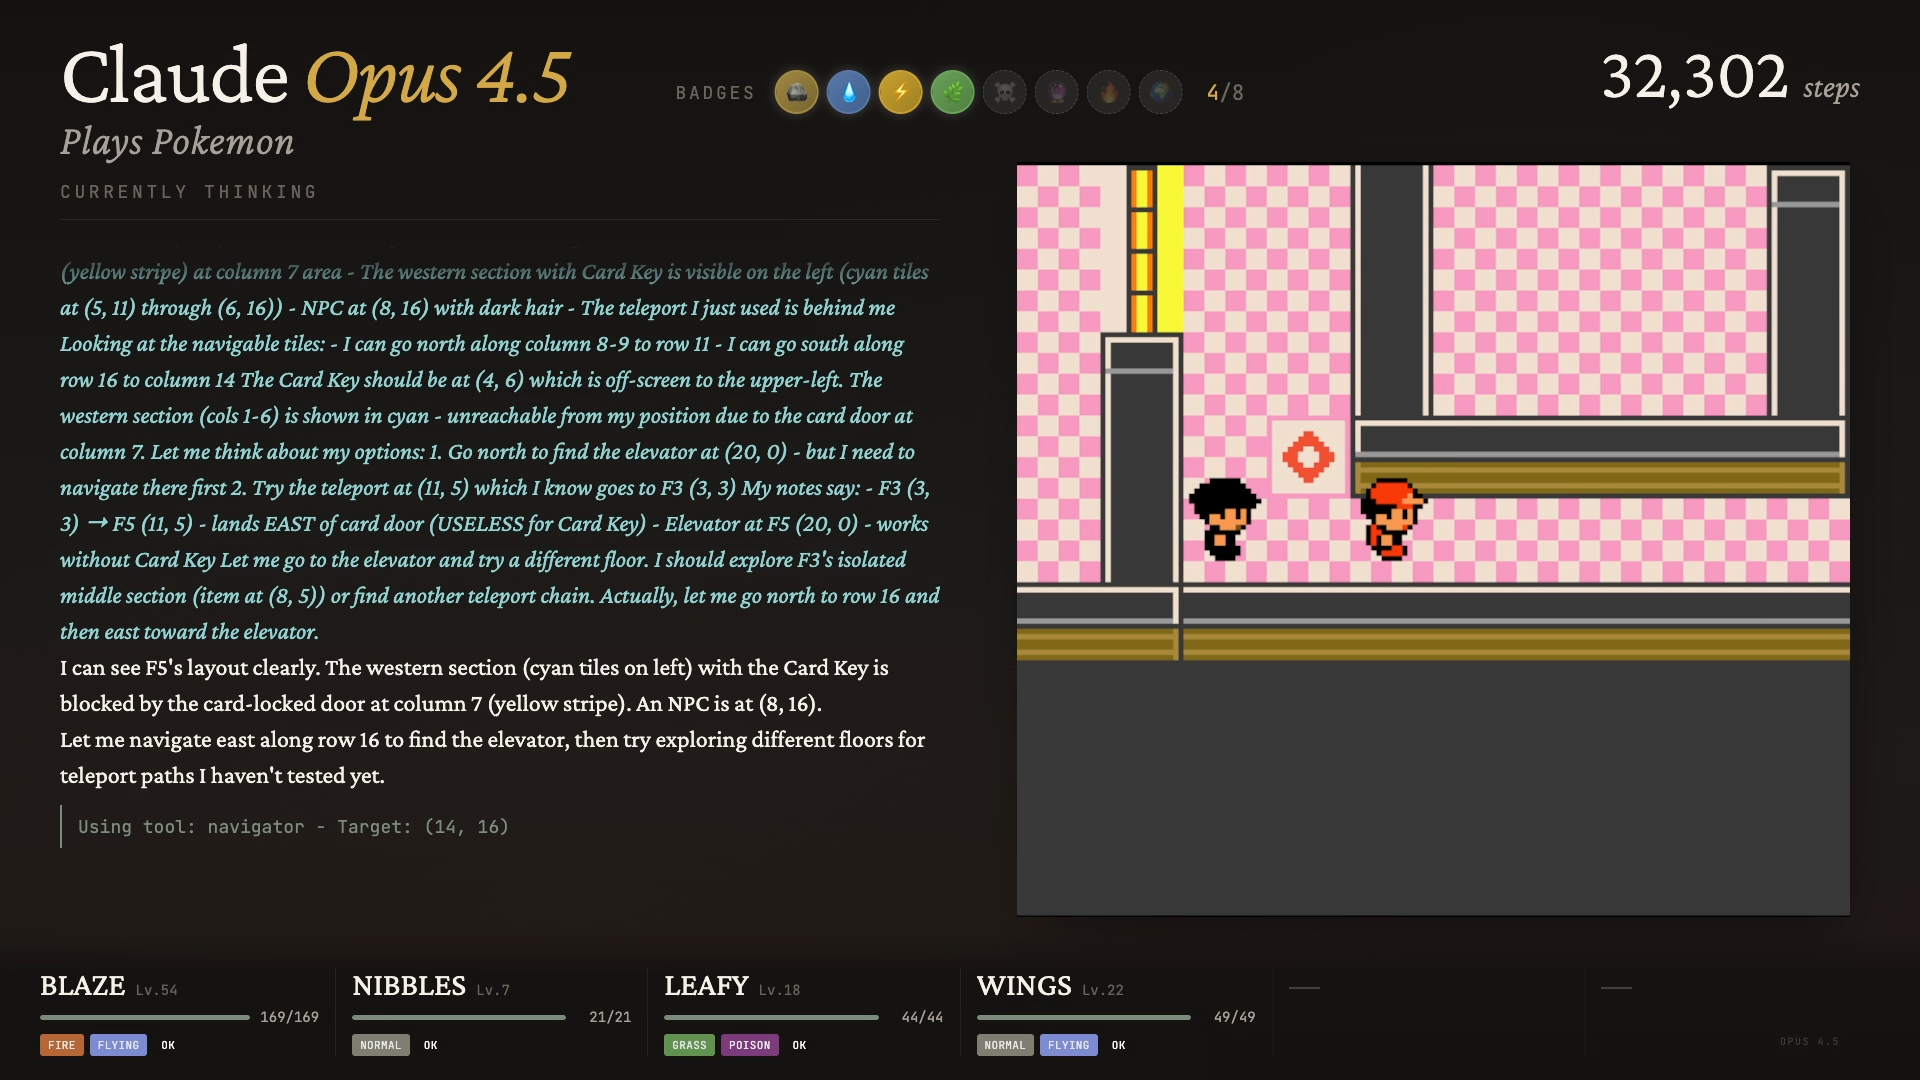
Task: Click the blue water drop badge
Action: coord(848,93)
